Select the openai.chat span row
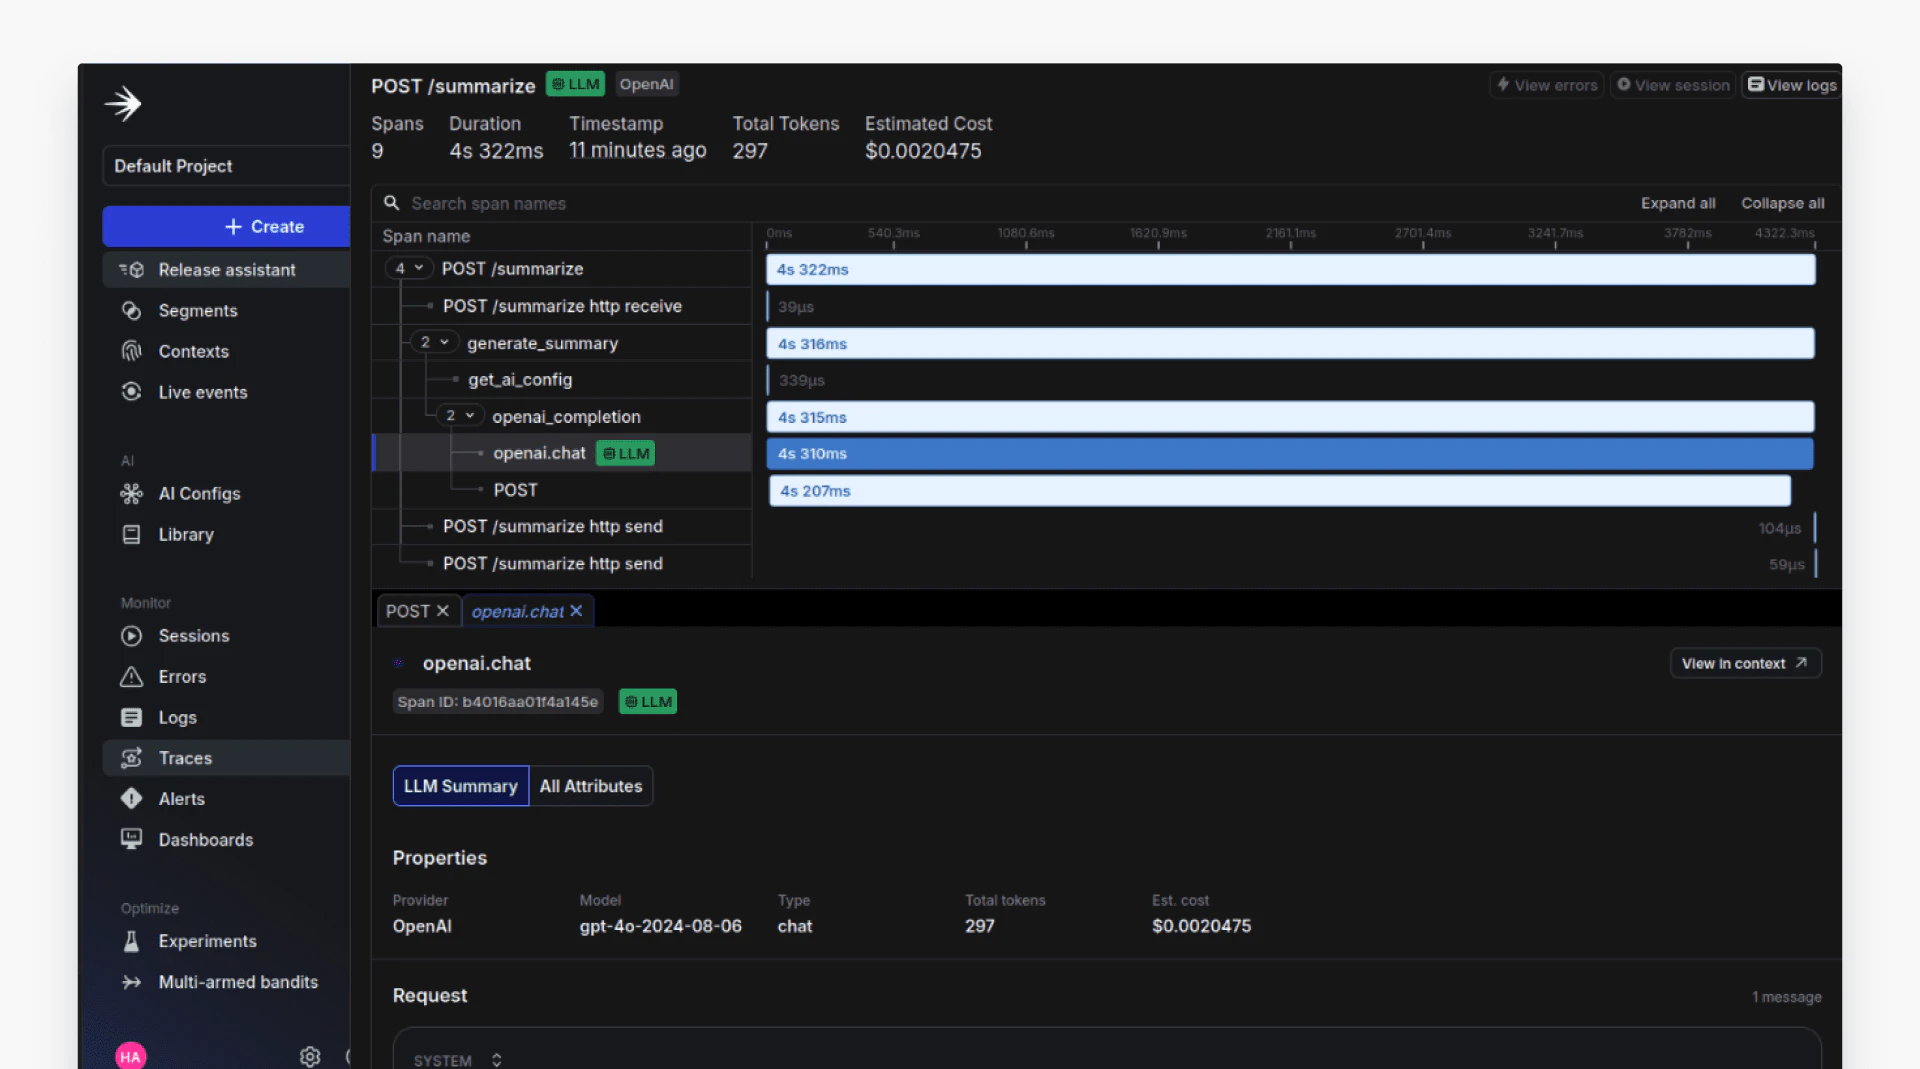The image size is (1920, 1069). [562, 453]
